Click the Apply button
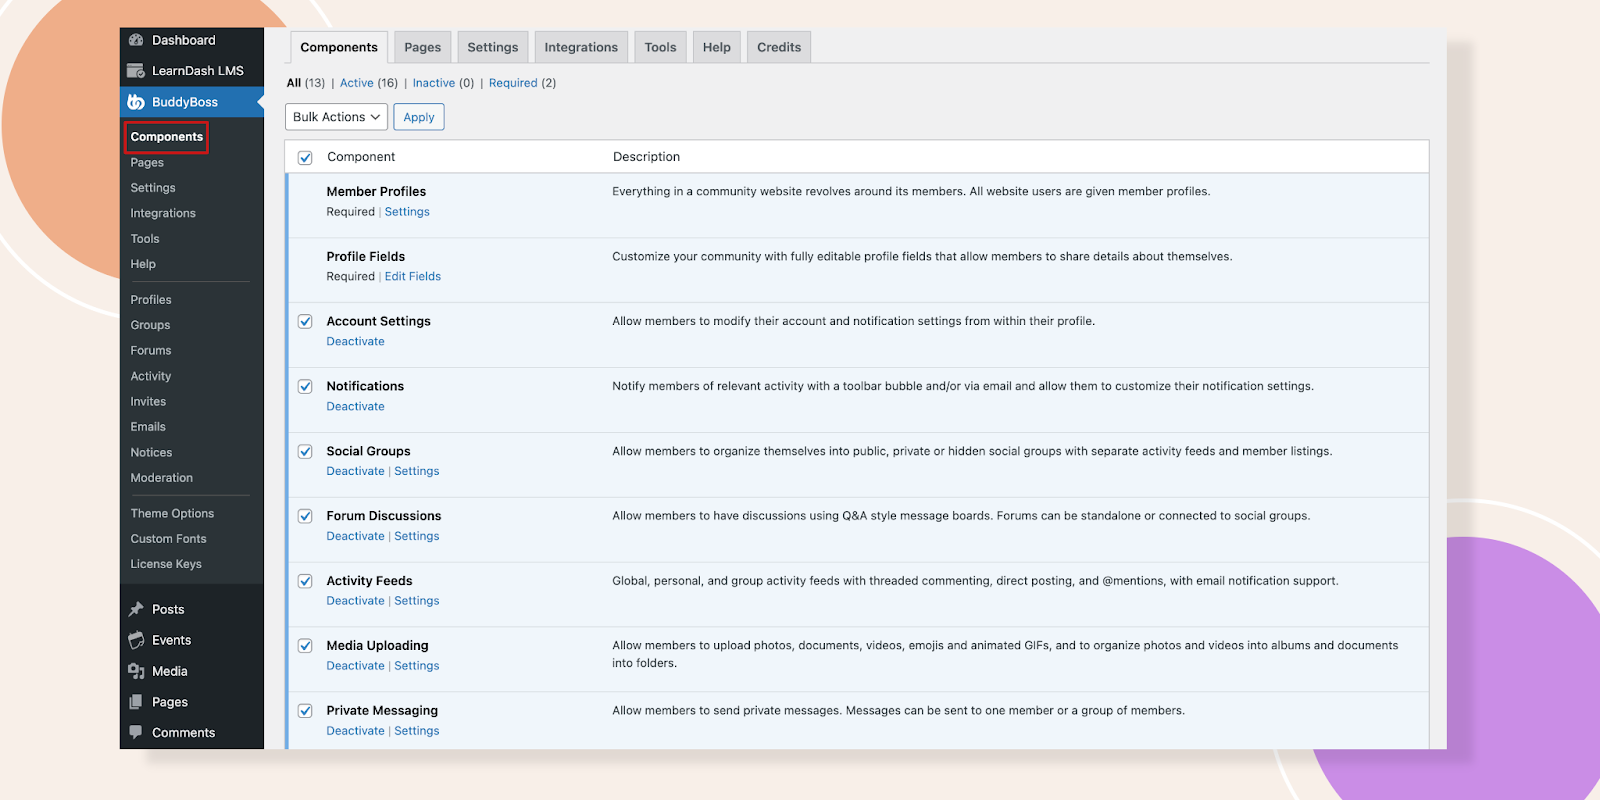 [419, 117]
